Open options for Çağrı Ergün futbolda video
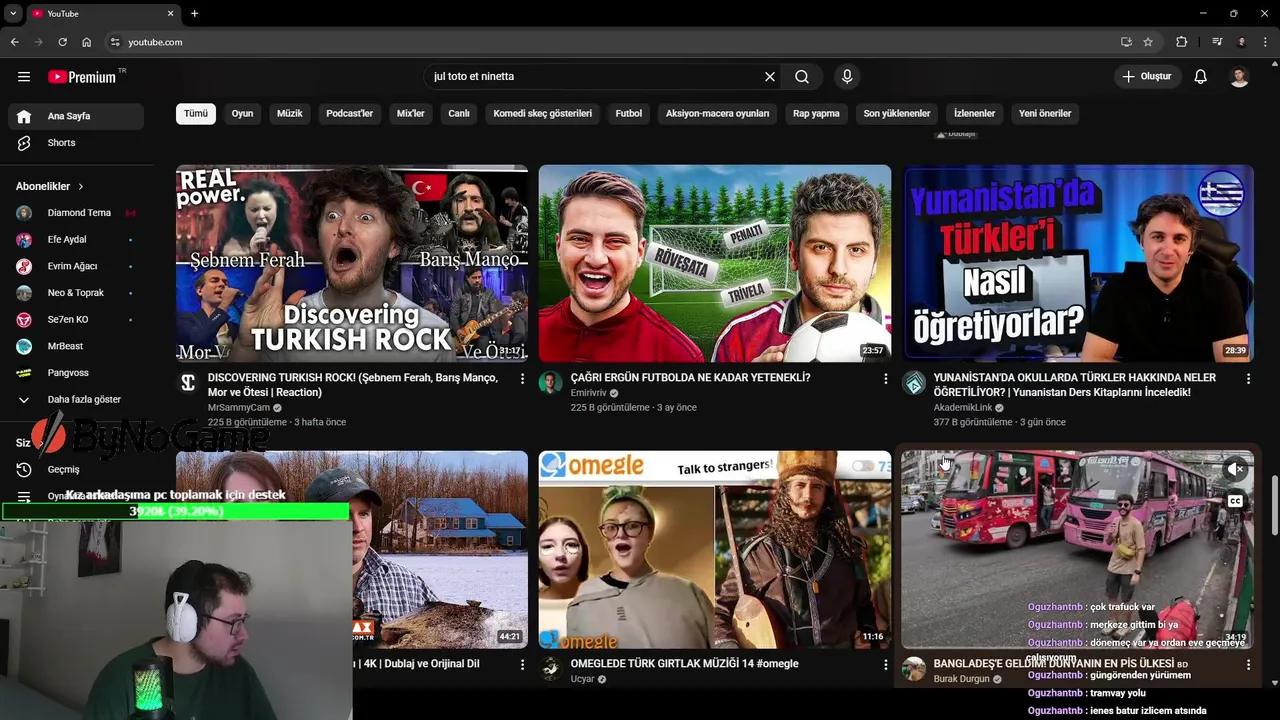 [x=885, y=379]
